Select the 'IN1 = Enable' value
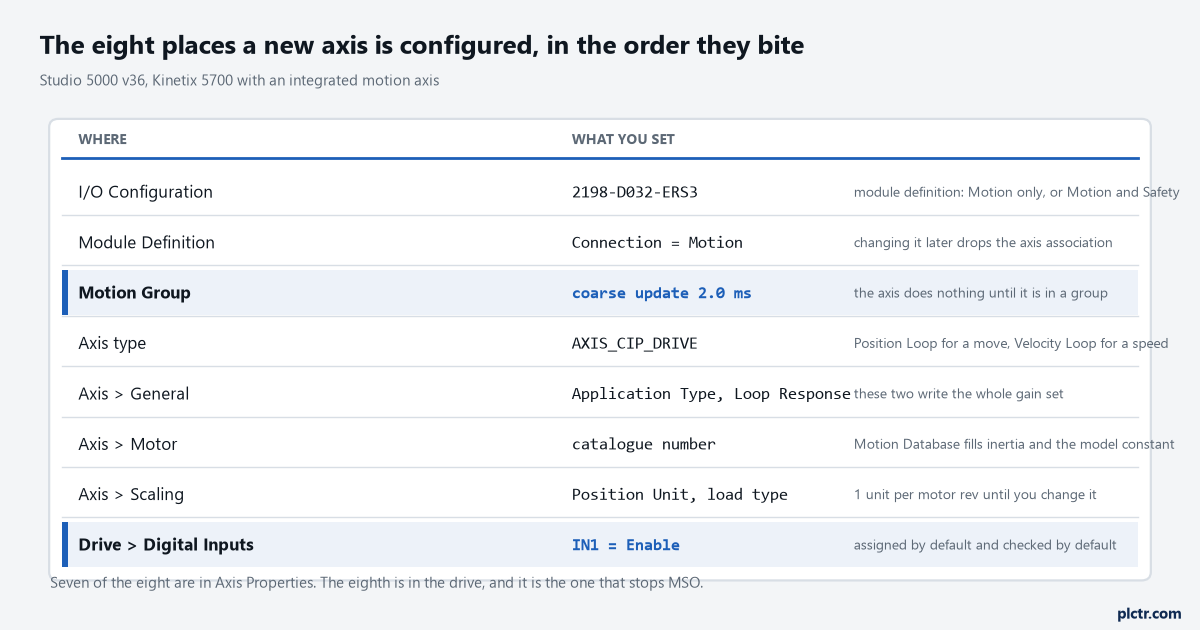The width and height of the screenshot is (1200, 630). pos(626,545)
